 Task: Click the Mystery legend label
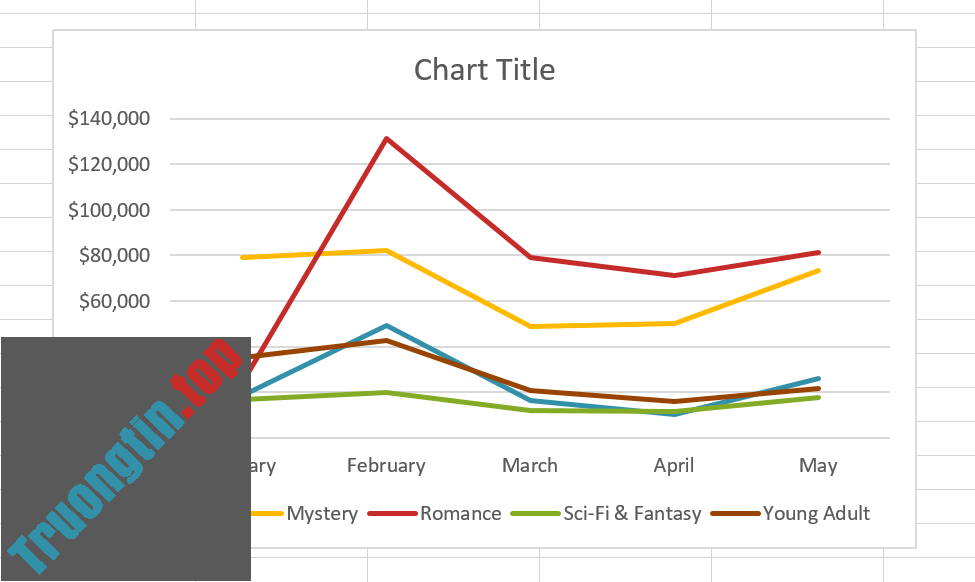(322, 513)
